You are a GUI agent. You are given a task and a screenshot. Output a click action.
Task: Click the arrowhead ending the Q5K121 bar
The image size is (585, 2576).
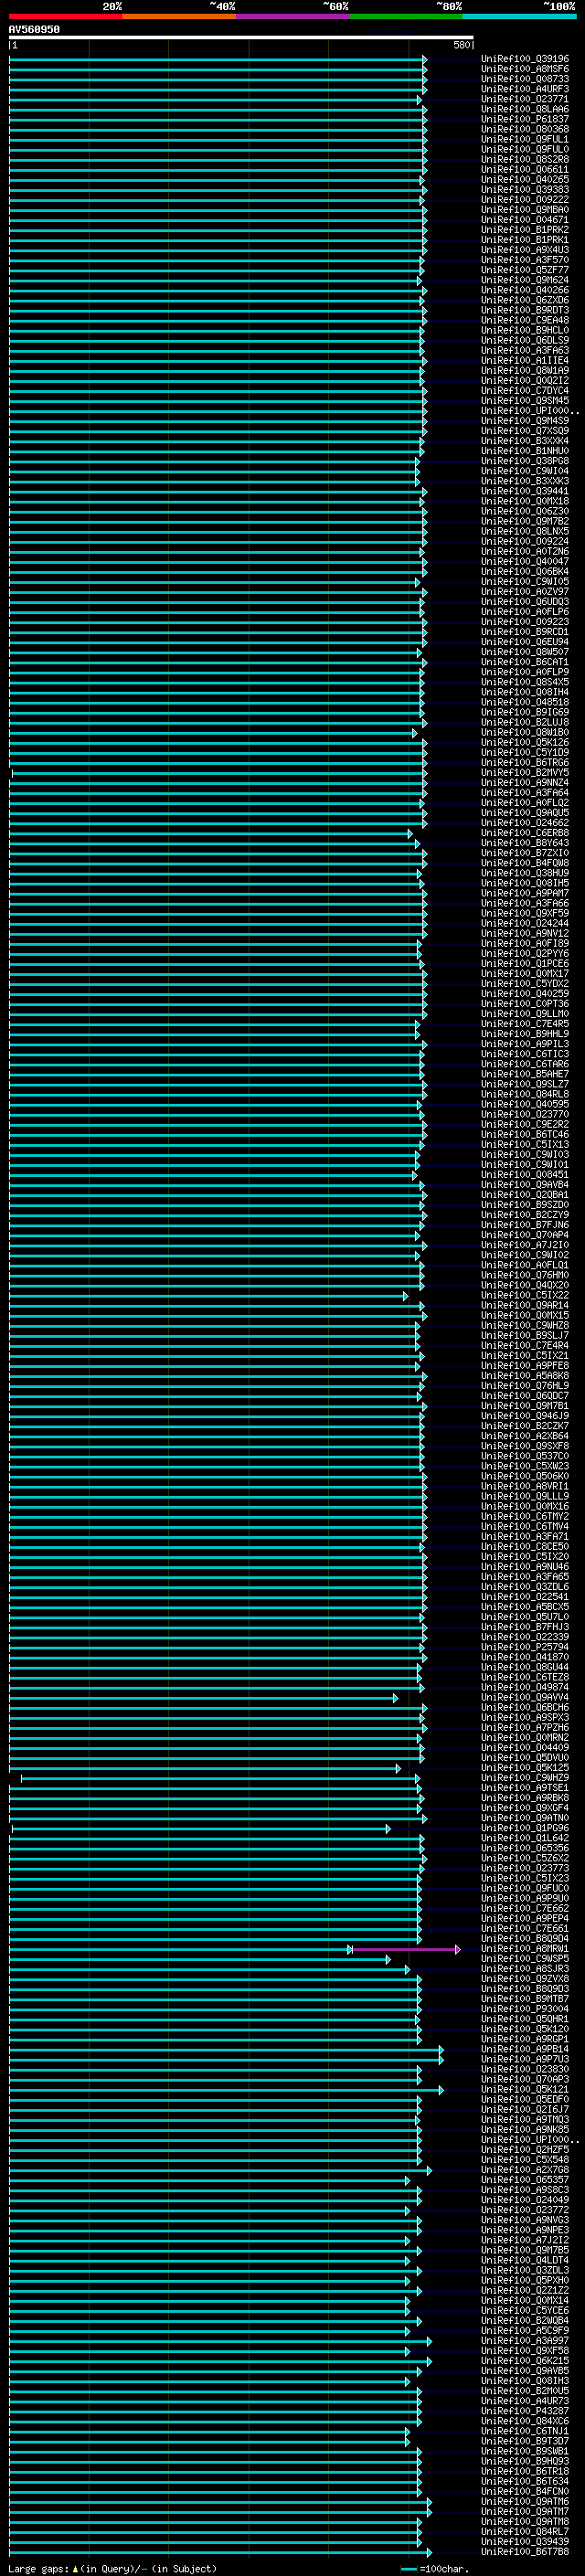tap(441, 2089)
